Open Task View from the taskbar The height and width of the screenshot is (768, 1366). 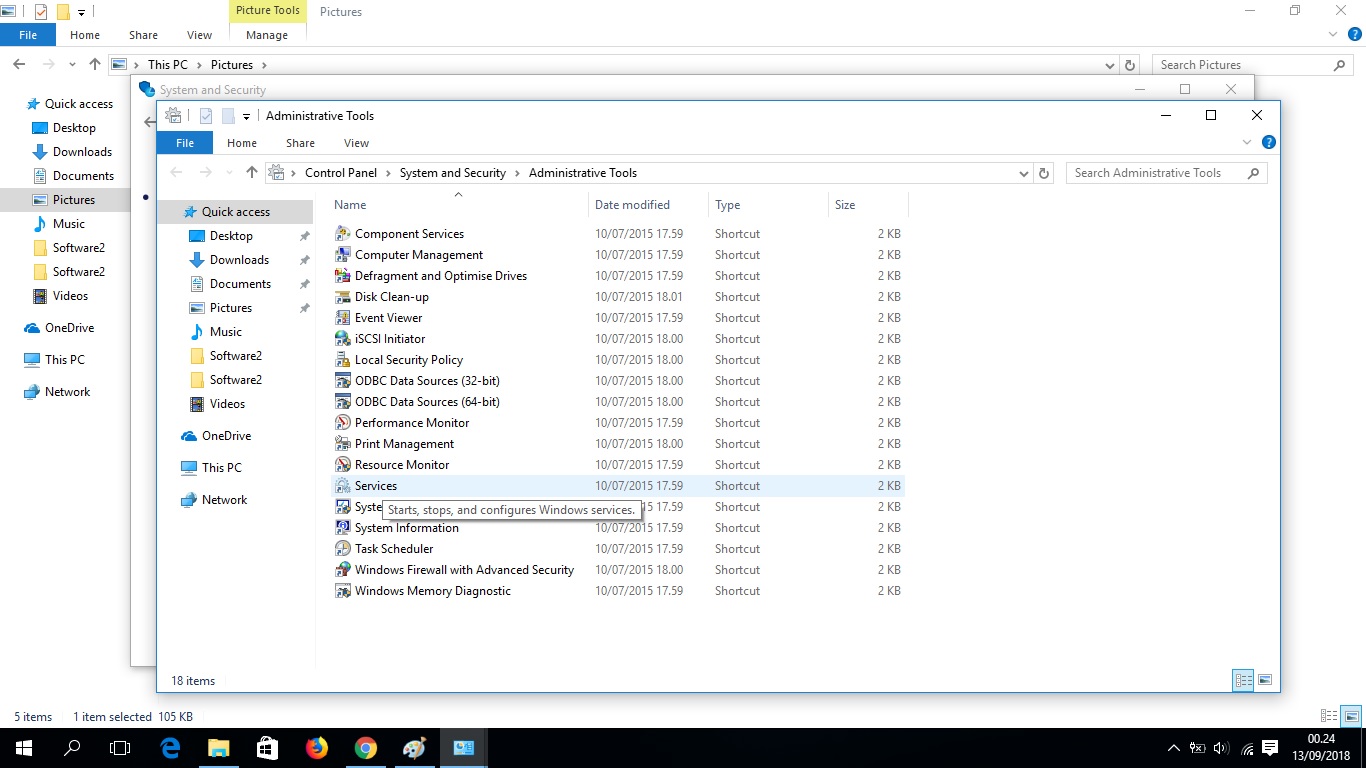[x=120, y=748]
